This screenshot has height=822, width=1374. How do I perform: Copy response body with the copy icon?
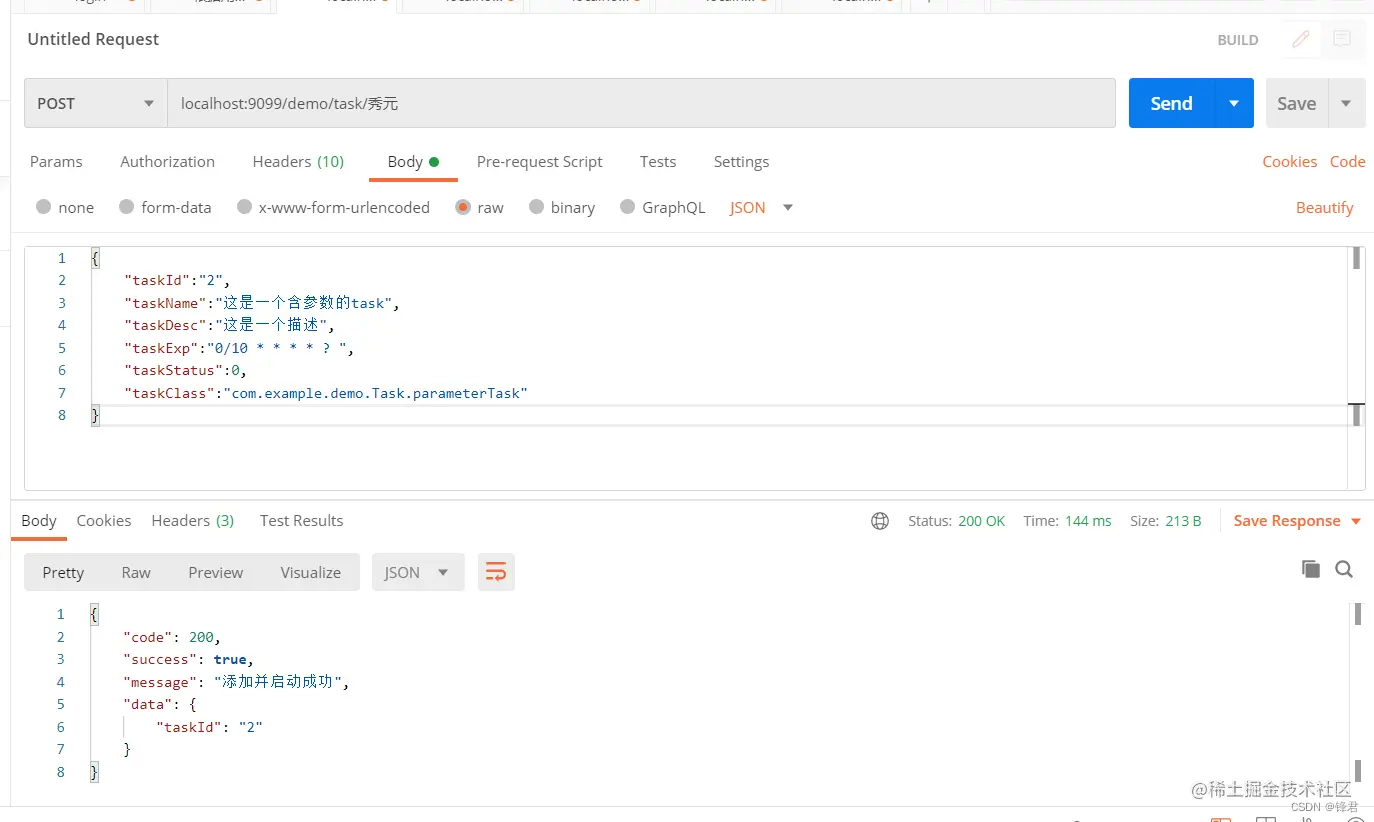pyautogui.click(x=1310, y=569)
